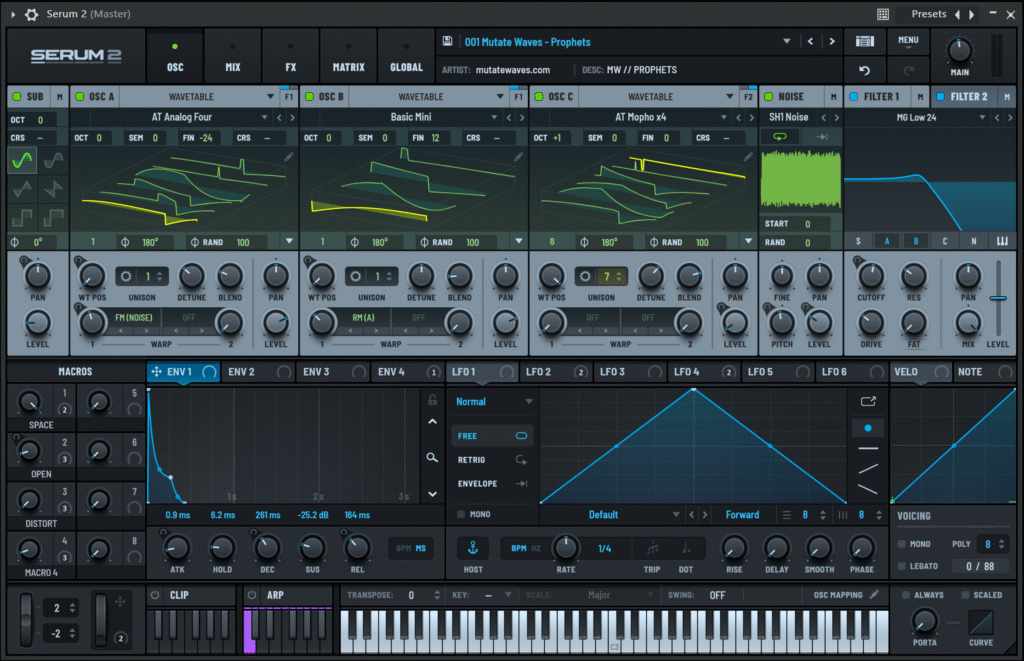Click Forward LFO direction button
Image resolution: width=1024 pixels, height=661 pixels.
pos(742,515)
